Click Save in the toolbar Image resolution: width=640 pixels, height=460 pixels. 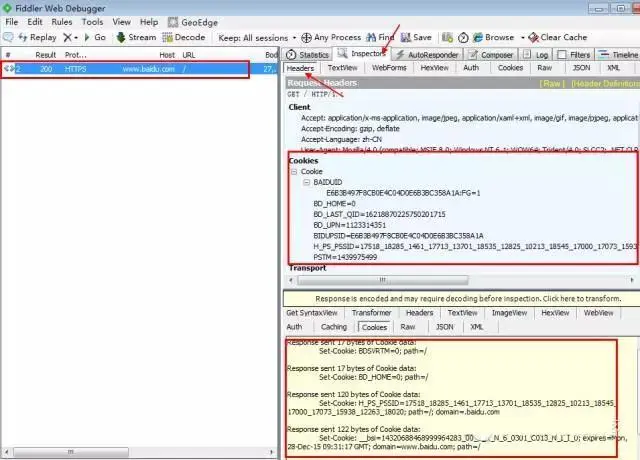(416, 38)
